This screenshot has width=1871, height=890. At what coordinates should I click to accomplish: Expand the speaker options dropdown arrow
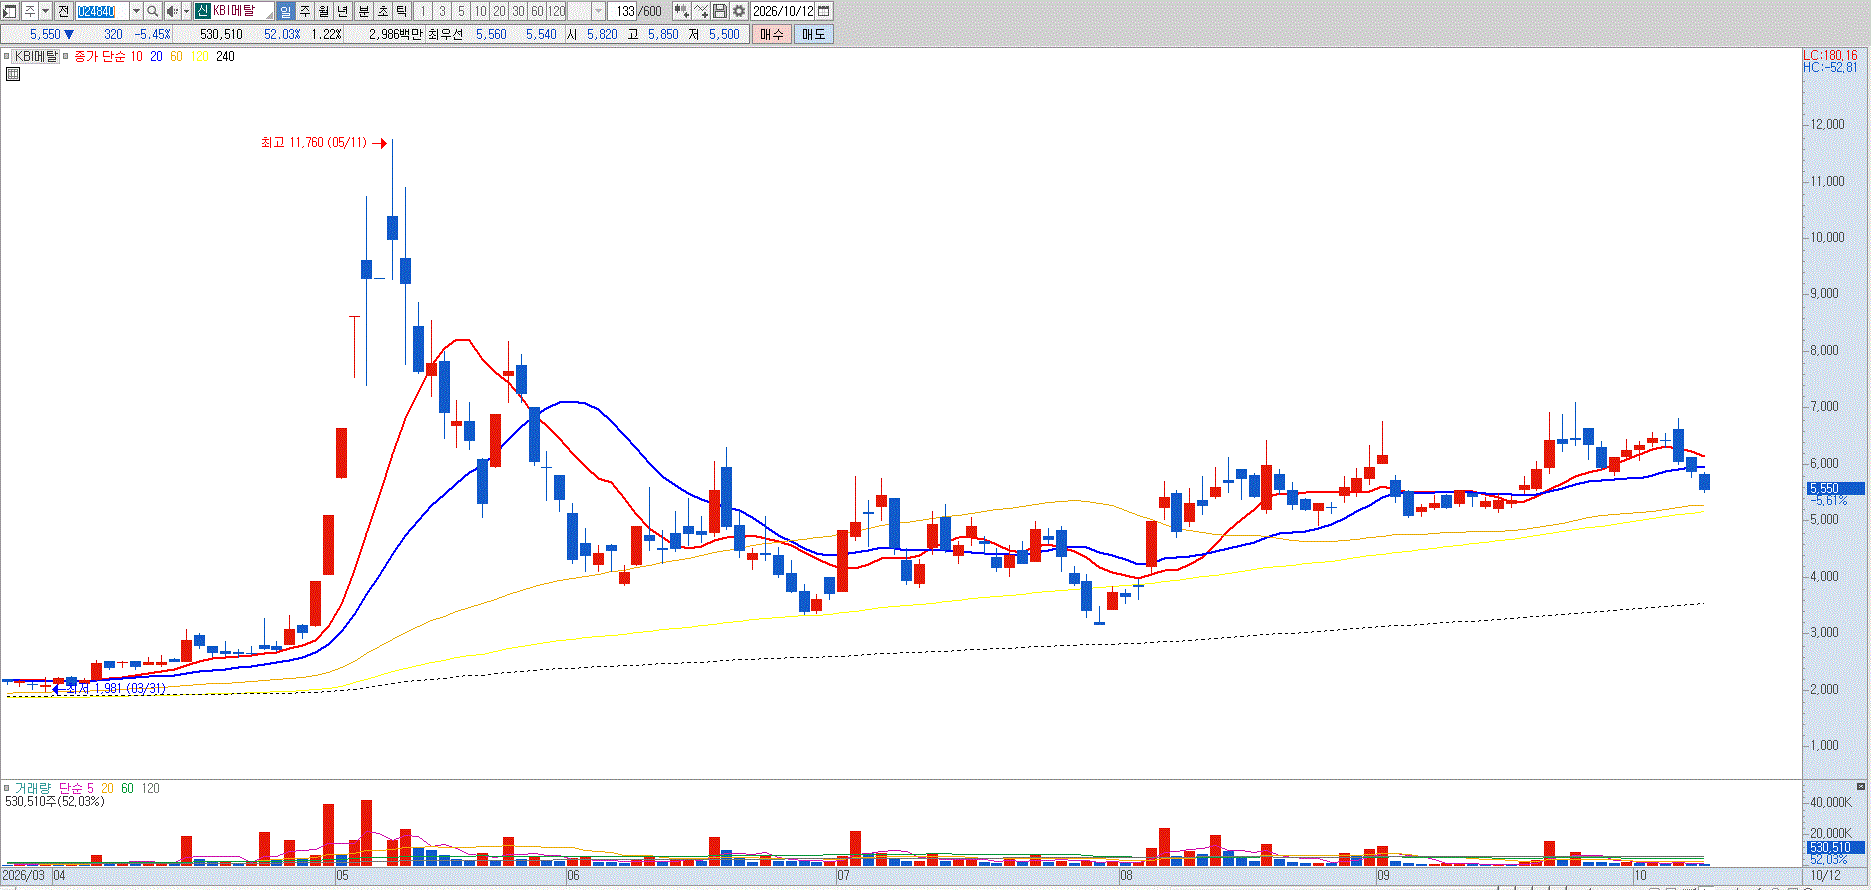point(186,11)
